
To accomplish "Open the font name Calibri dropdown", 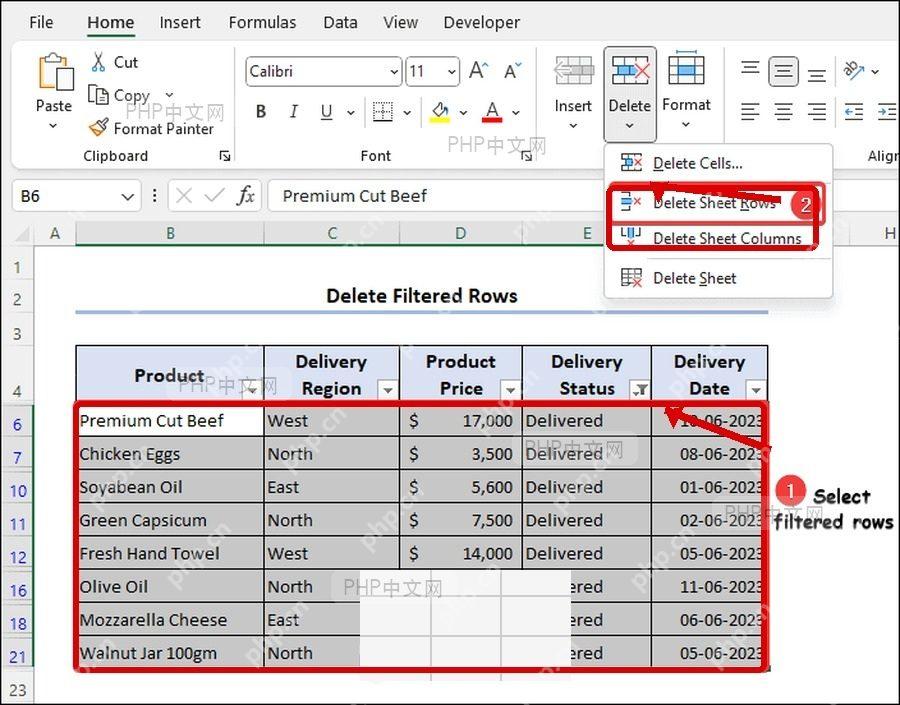I will 394,72.
